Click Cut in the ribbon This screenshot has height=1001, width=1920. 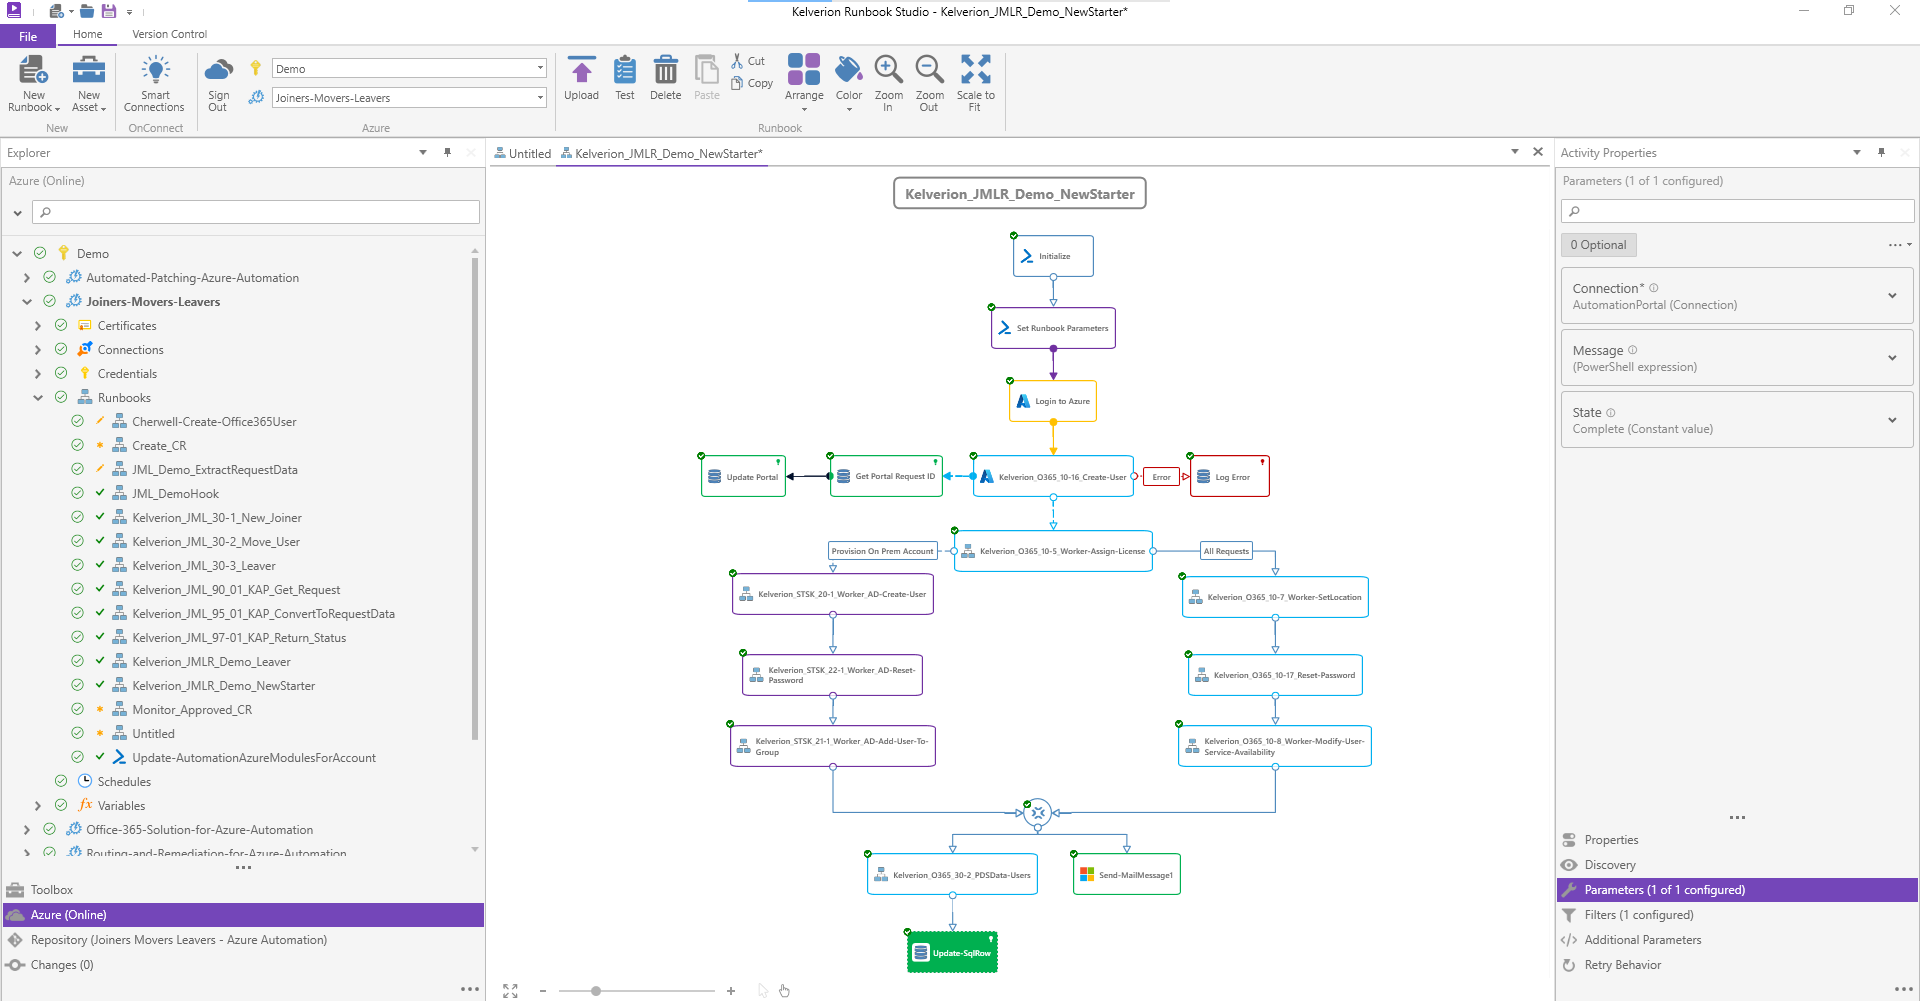(748, 61)
